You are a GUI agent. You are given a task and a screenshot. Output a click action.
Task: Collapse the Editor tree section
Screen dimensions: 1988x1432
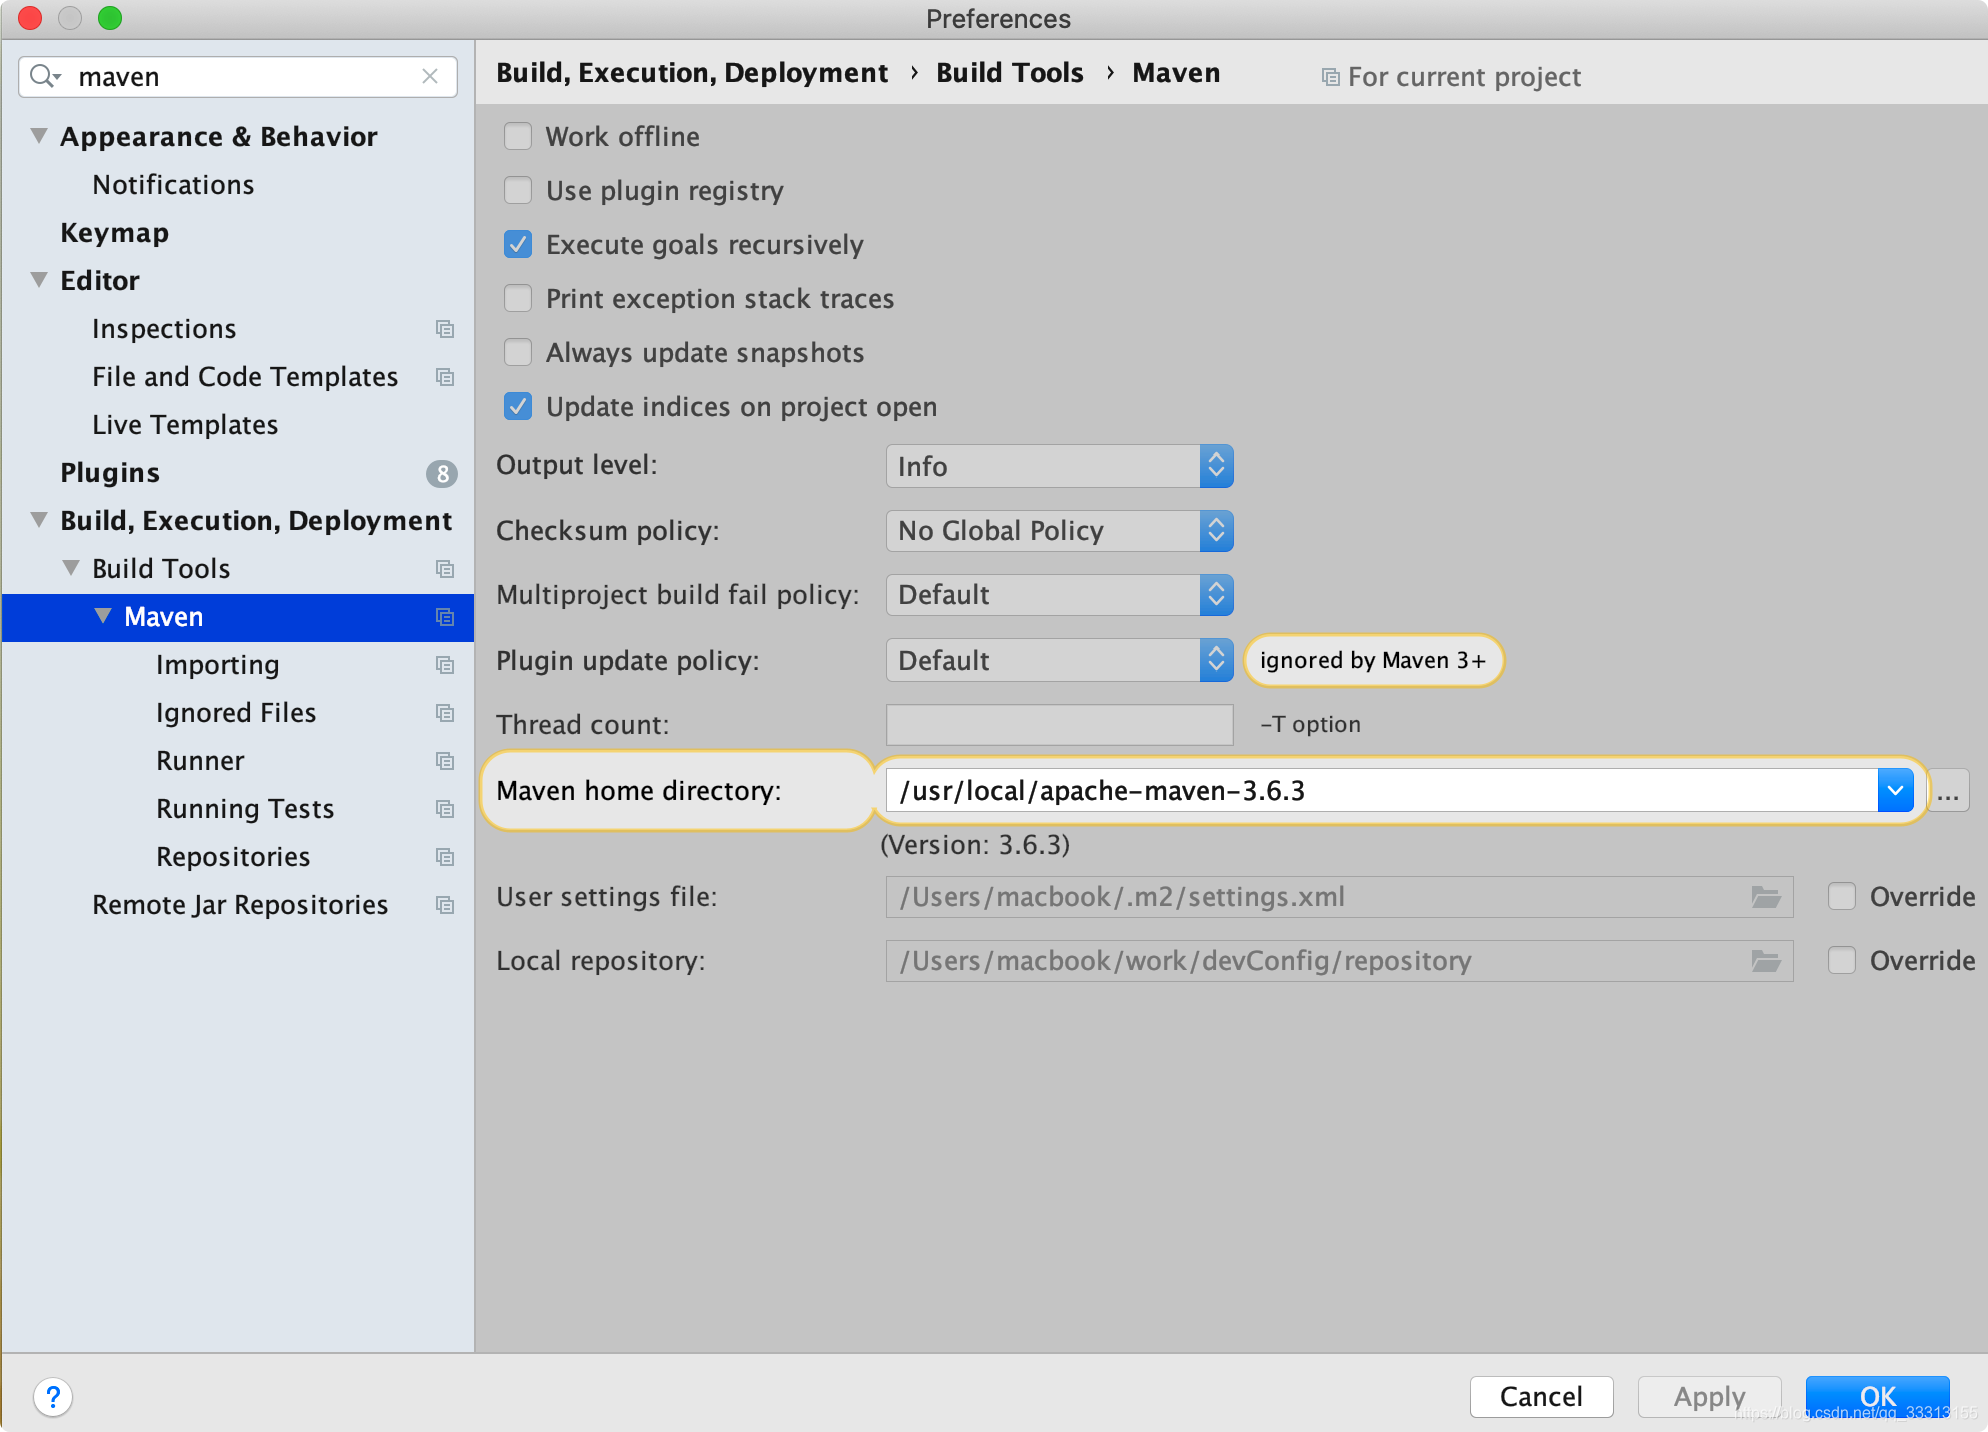point(39,280)
